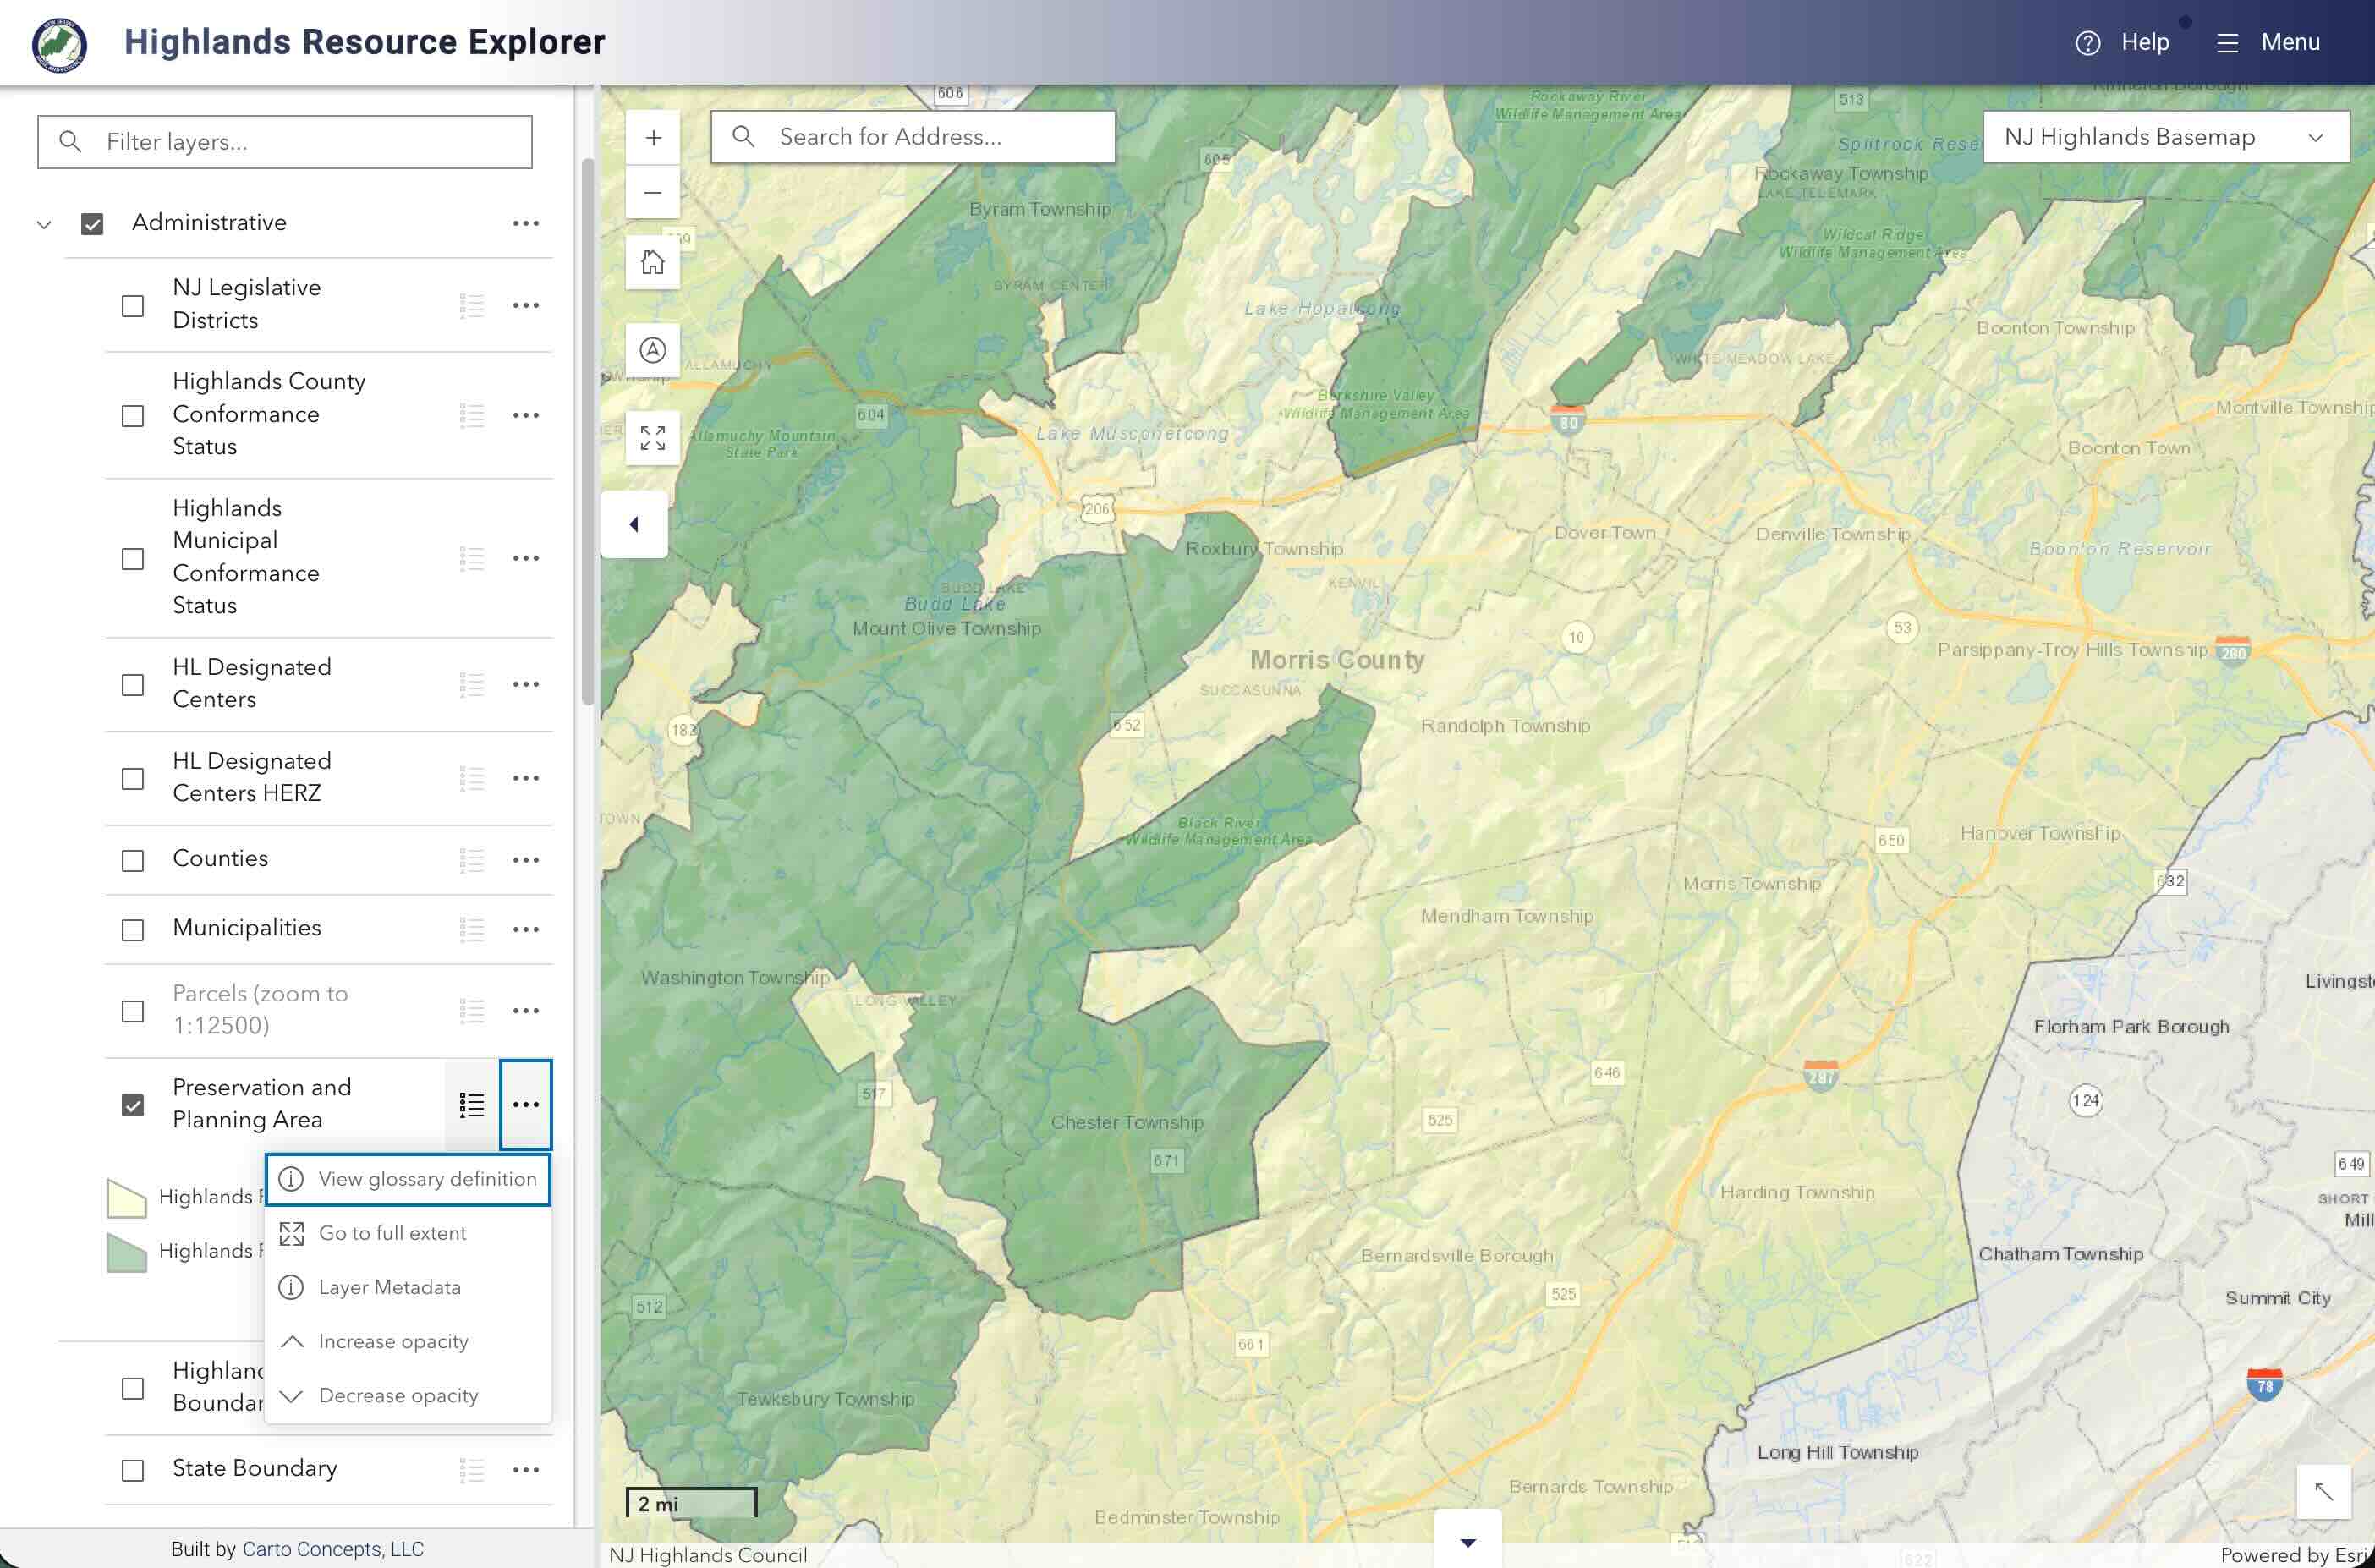
Task: Check the NJ Legislative Districts layer
Action: 133,305
